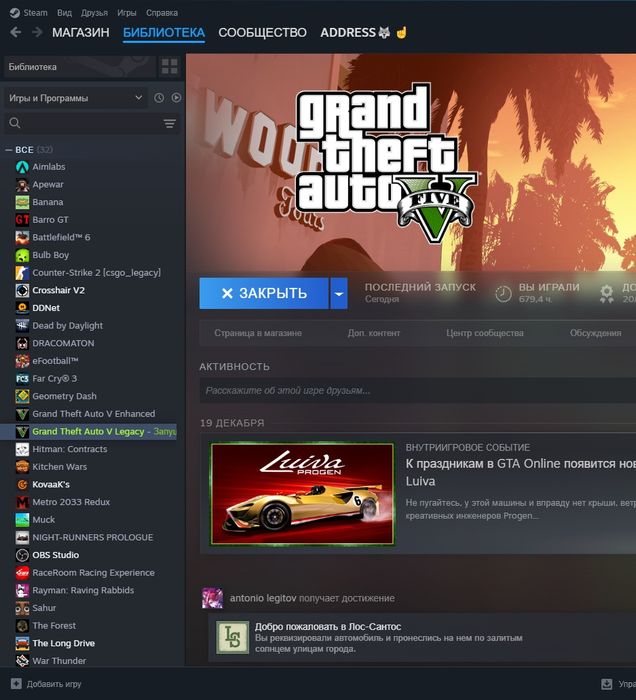This screenshot has width=636, height=700.
Task: Open the Steam menu
Action: tap(35, 13)
